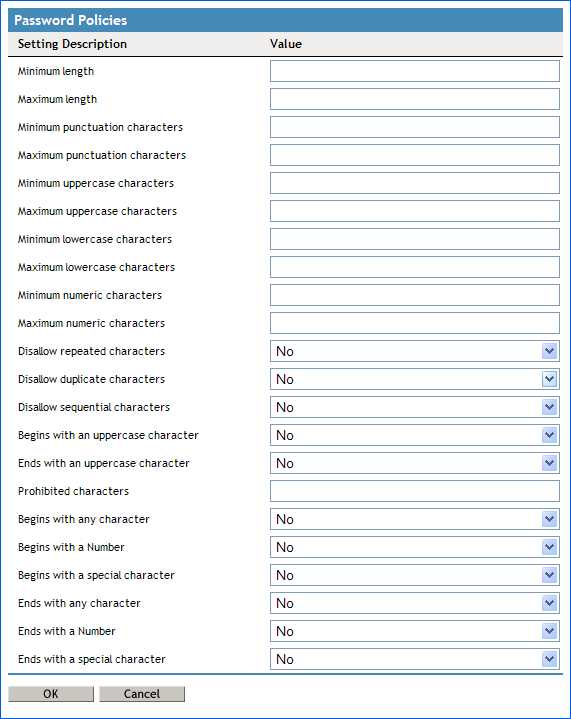This screenshot has height=719, width=571.
Task: Expand Ends with a Number dropdown
Action: coord(415,631)
